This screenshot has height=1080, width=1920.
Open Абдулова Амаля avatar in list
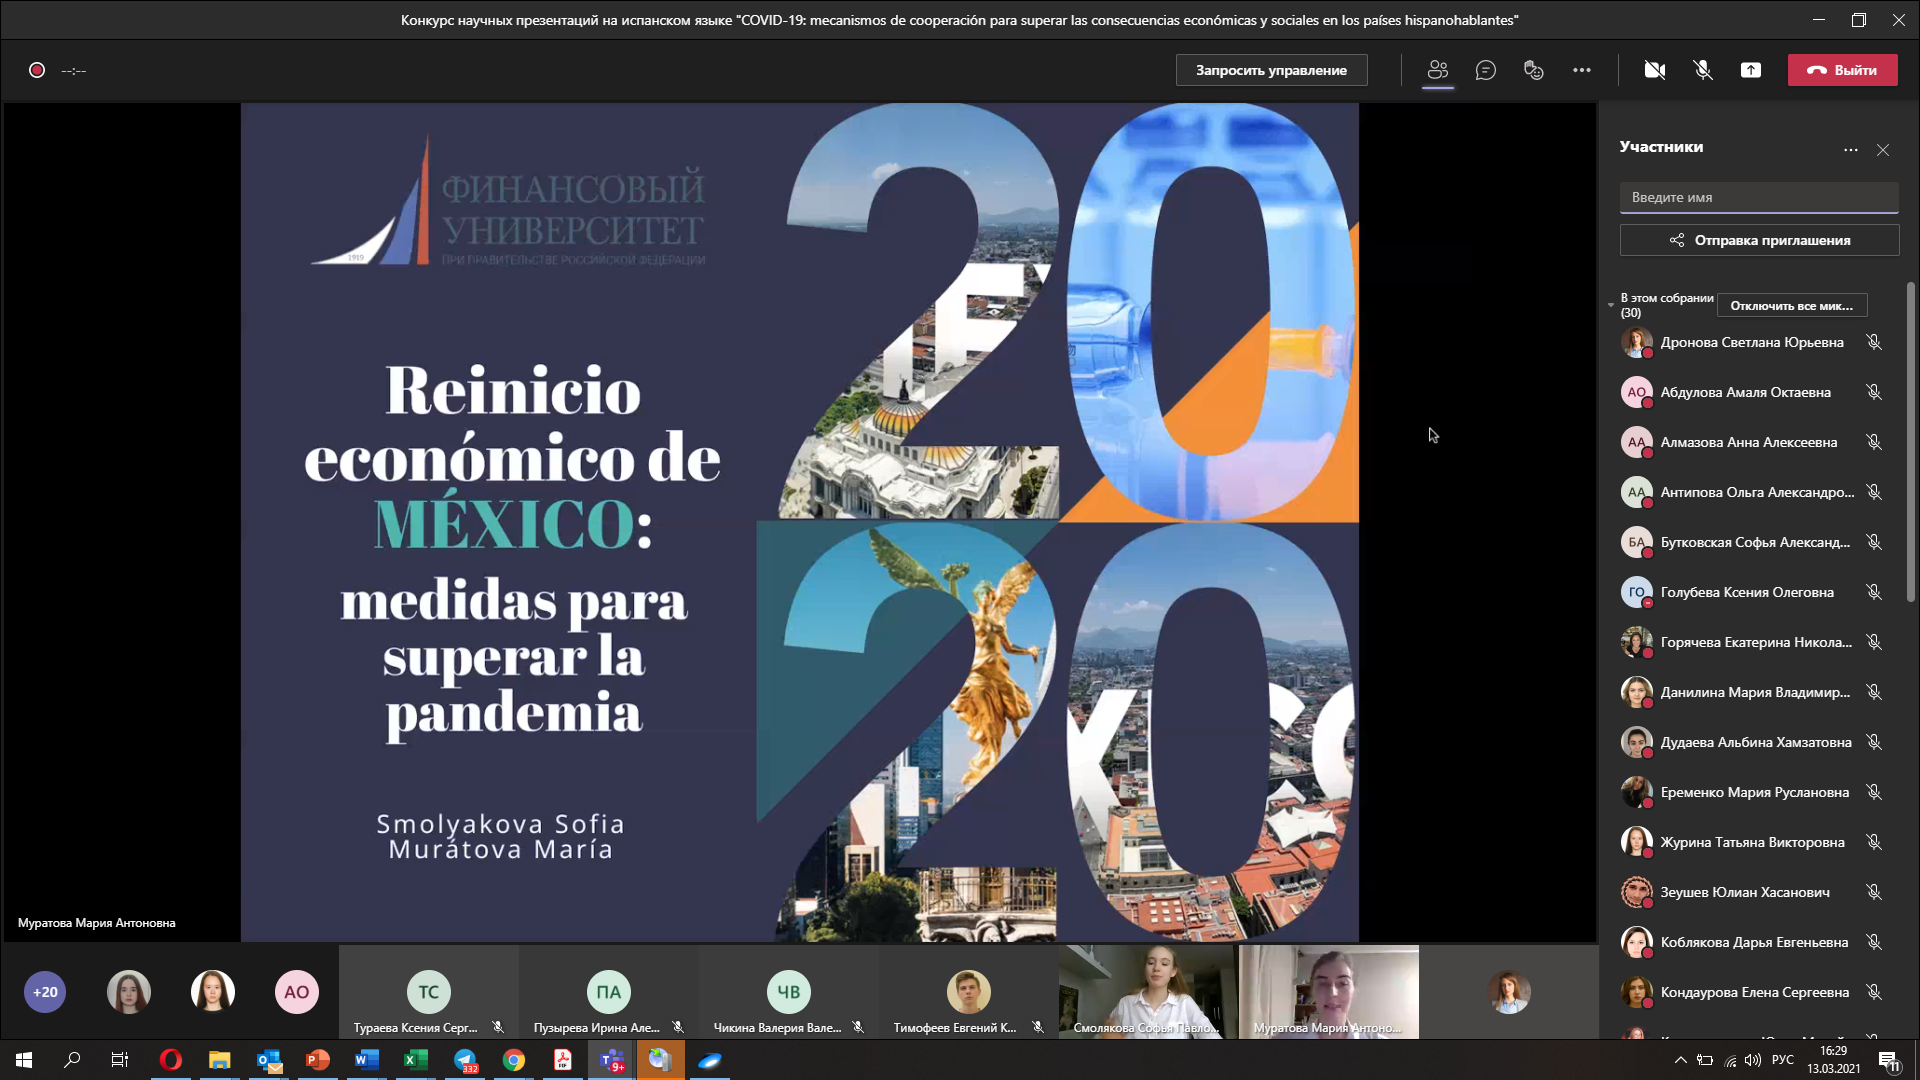pyautogui.click(x=1636, y=392)
